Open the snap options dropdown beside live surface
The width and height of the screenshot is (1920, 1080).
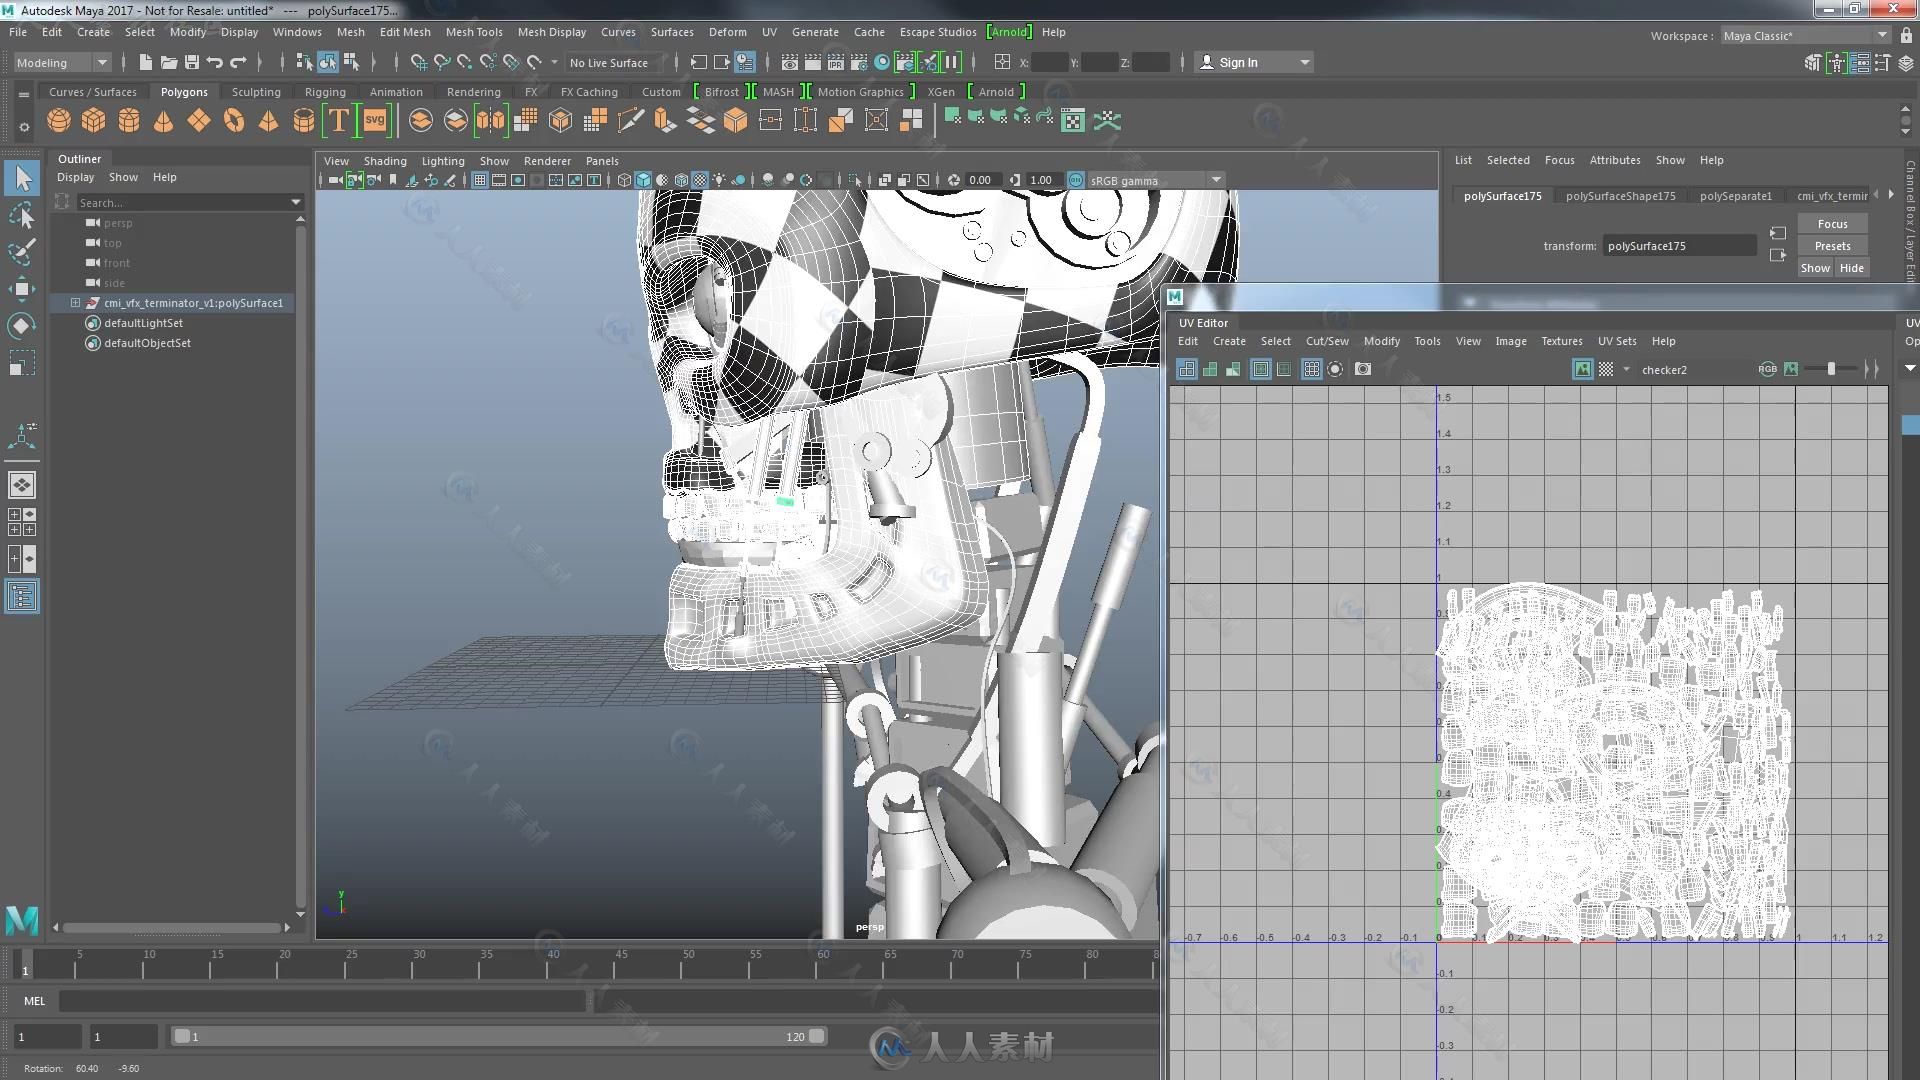click(554, 62)
